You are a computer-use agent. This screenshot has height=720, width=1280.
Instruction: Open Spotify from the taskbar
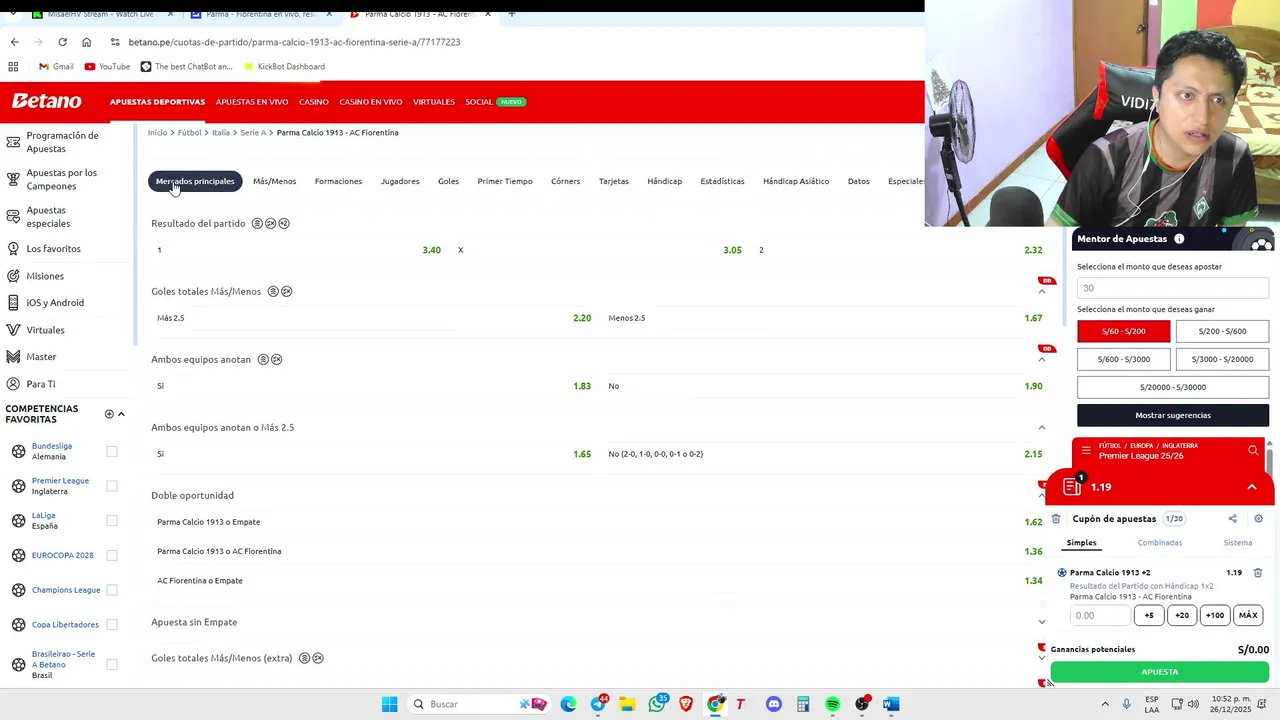(x=832, y=704)
